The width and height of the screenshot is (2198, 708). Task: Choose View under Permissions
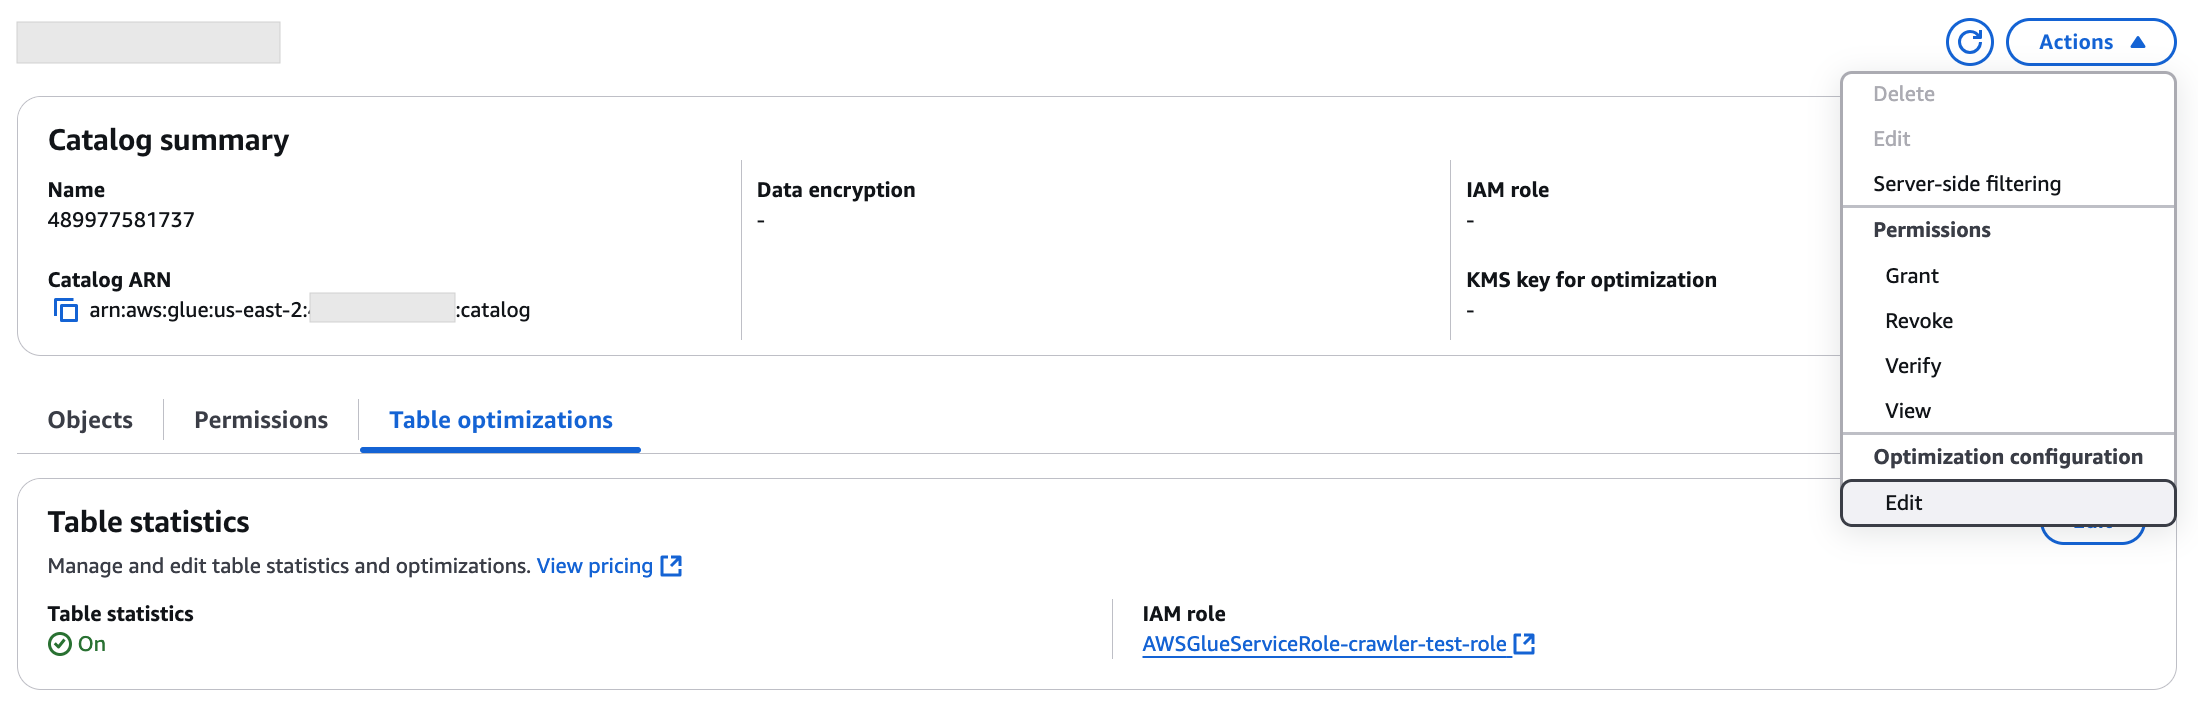tap(1908, 410)
